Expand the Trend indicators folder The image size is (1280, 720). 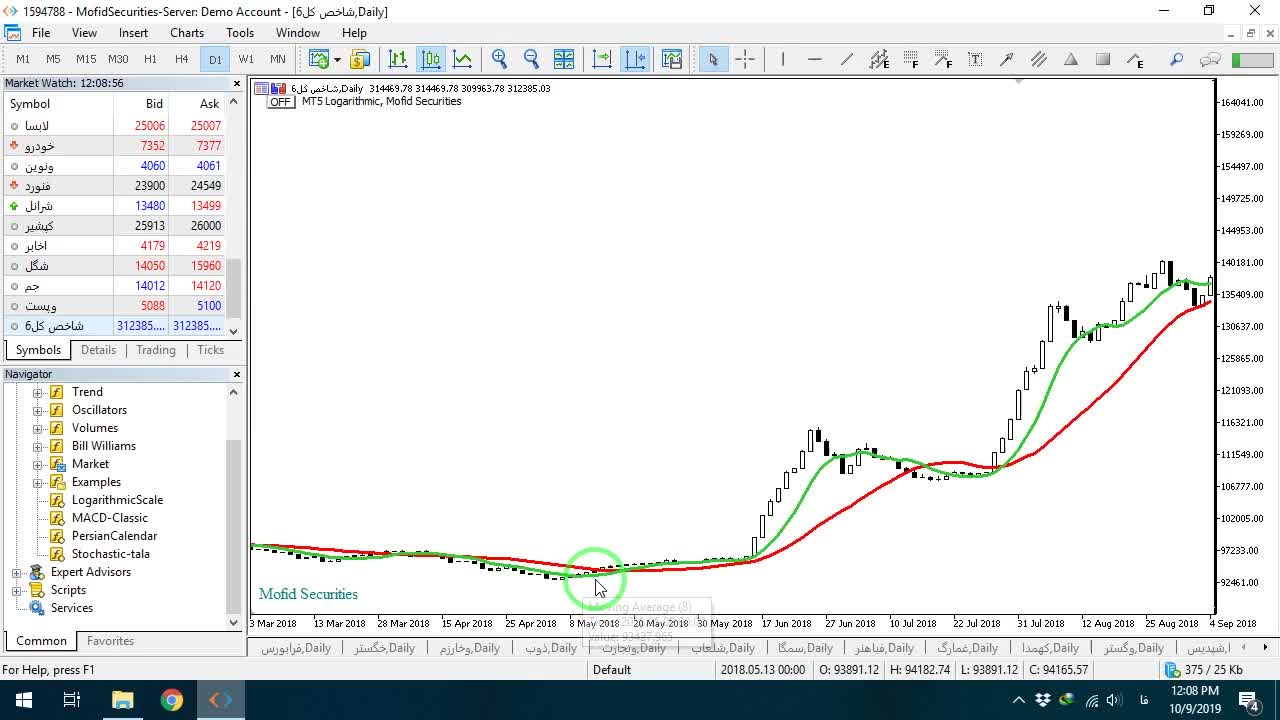click(38, 392)
